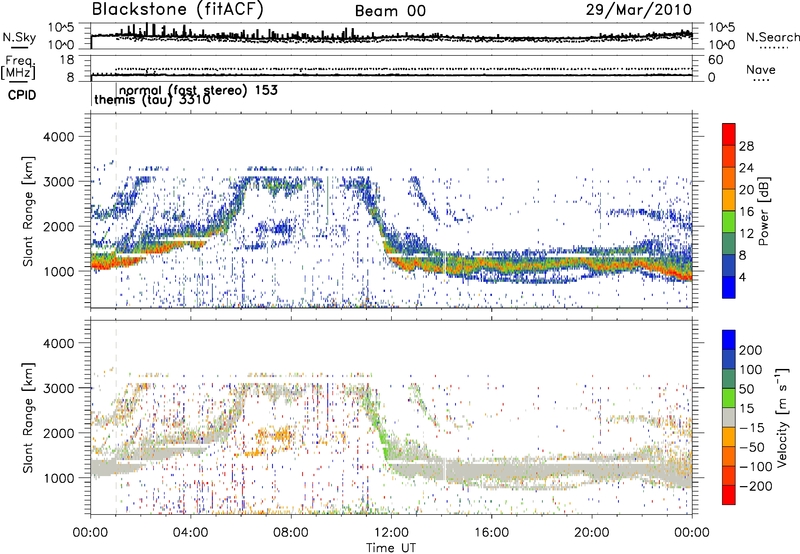800x554 pixels.
Task: Click the power panel 'Slant Range [km]' label
Action: pos(29,211)
